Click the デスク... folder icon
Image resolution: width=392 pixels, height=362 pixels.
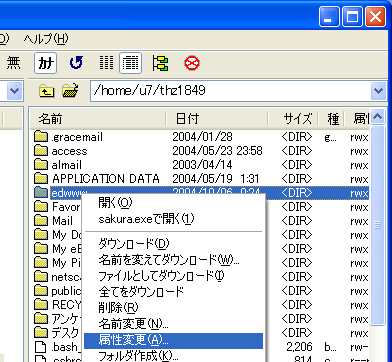click(x=41, y=333)
